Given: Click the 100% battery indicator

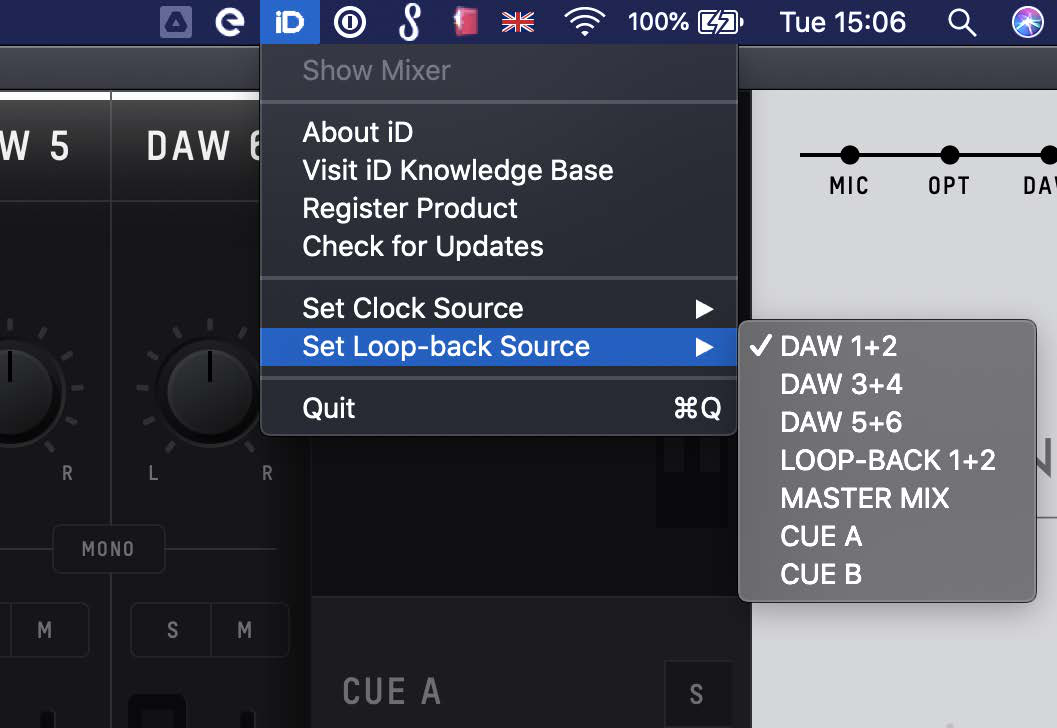Looking at the screenshot, I should click(x=685, y=22).
